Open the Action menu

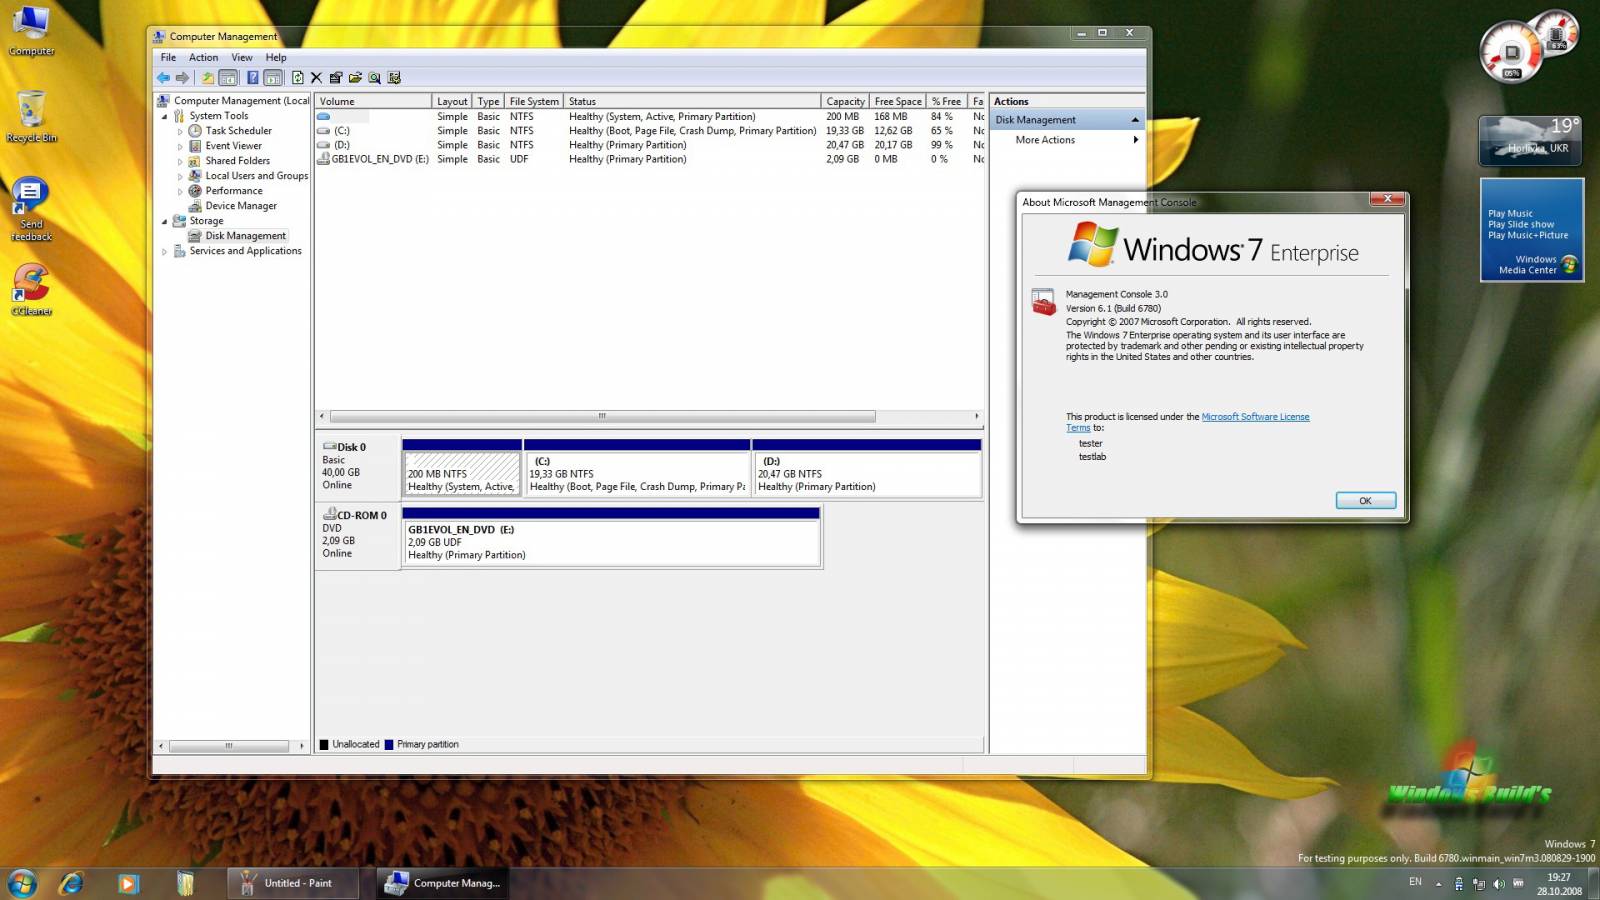[x=203, y=57]
